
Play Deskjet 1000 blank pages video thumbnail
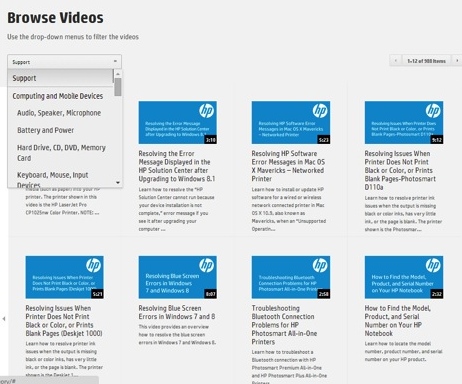(64, 277)
